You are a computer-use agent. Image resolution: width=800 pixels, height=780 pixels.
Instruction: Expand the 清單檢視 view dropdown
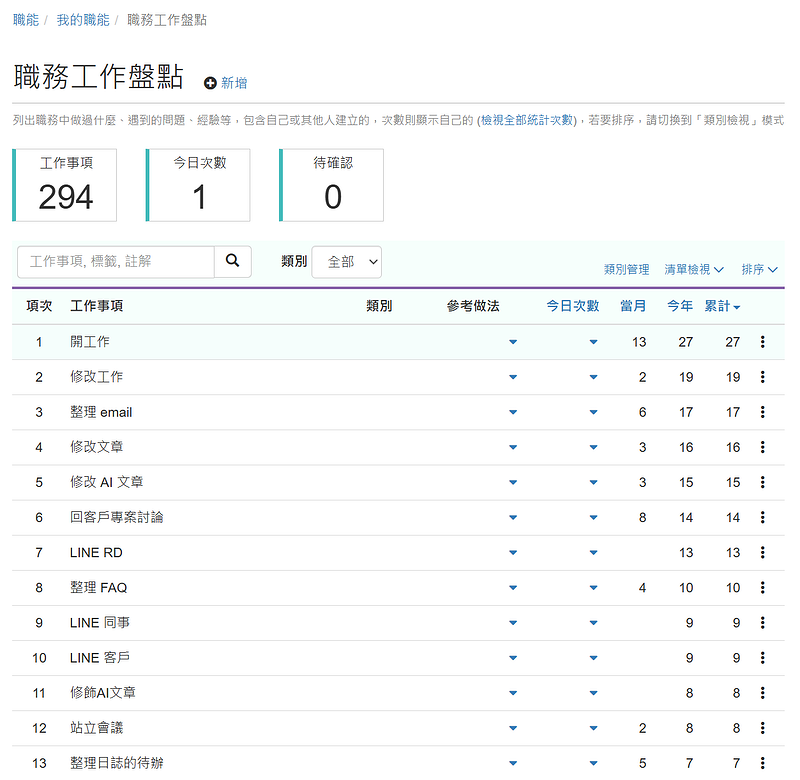coord(694,269)
